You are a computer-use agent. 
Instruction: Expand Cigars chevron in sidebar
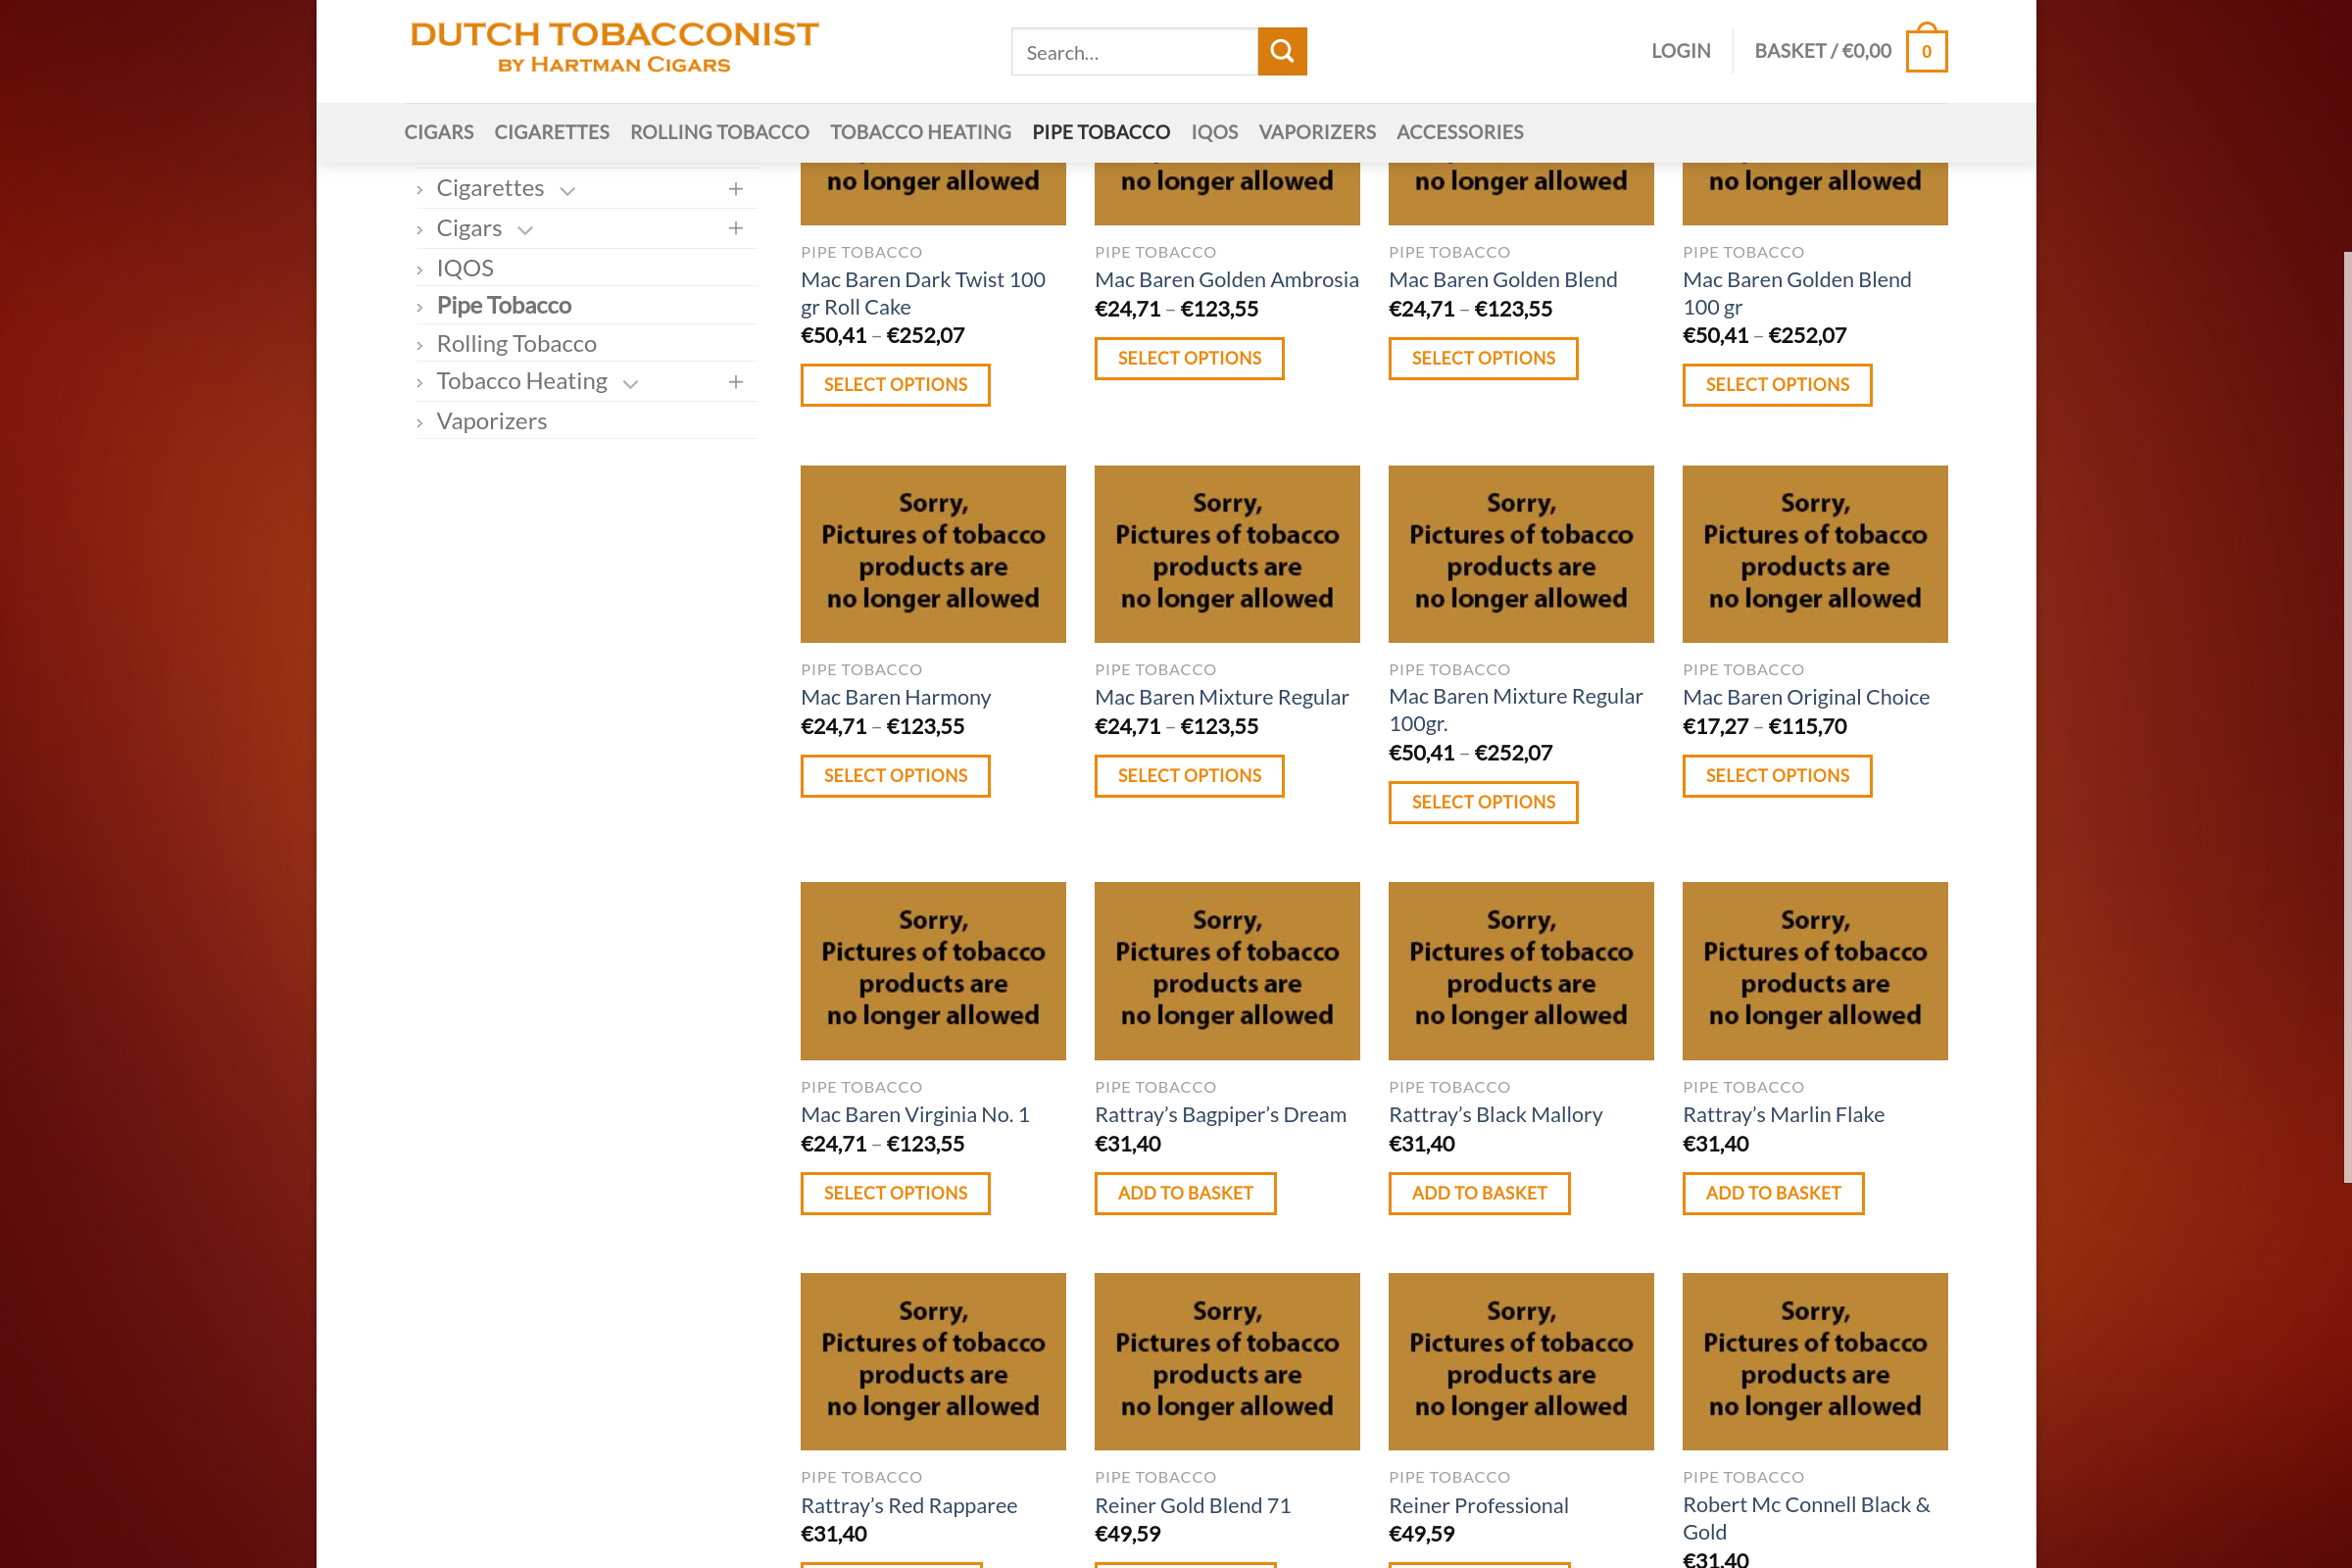(x=525, y=231)
